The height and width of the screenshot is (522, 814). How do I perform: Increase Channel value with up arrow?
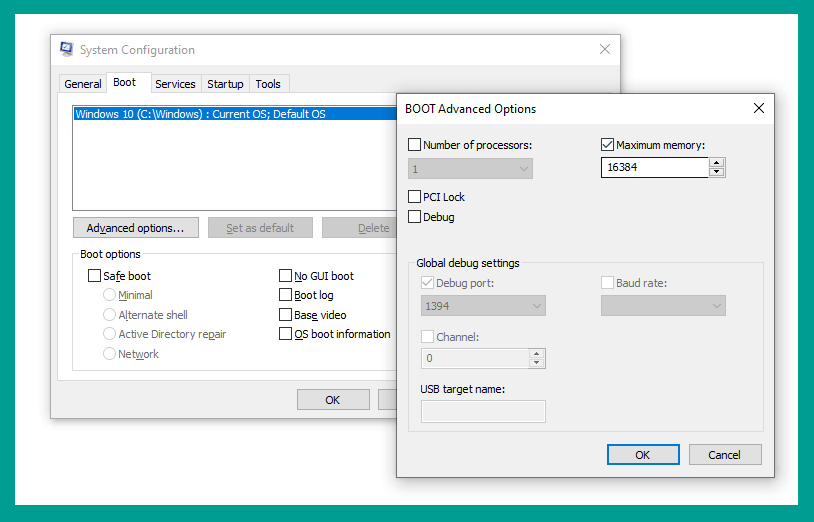tap(537, 353)
